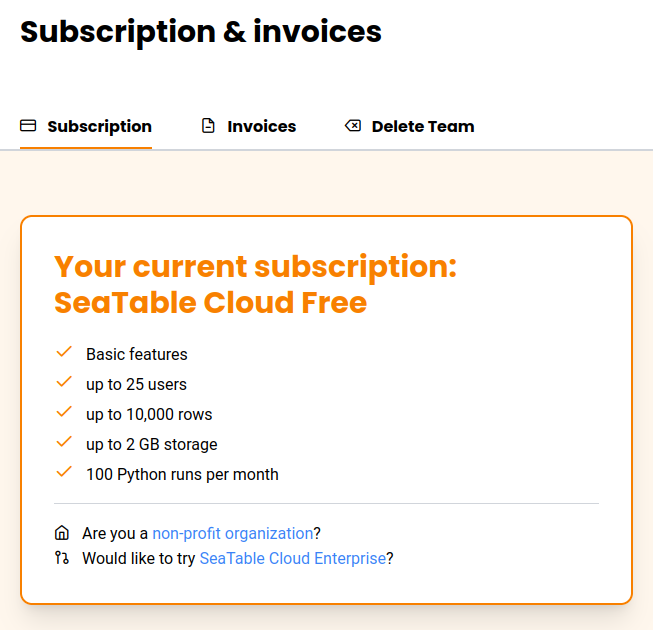The image size is (653, 630).
Task: Click the document icon beside Invoices
Action: click(208, 126)
